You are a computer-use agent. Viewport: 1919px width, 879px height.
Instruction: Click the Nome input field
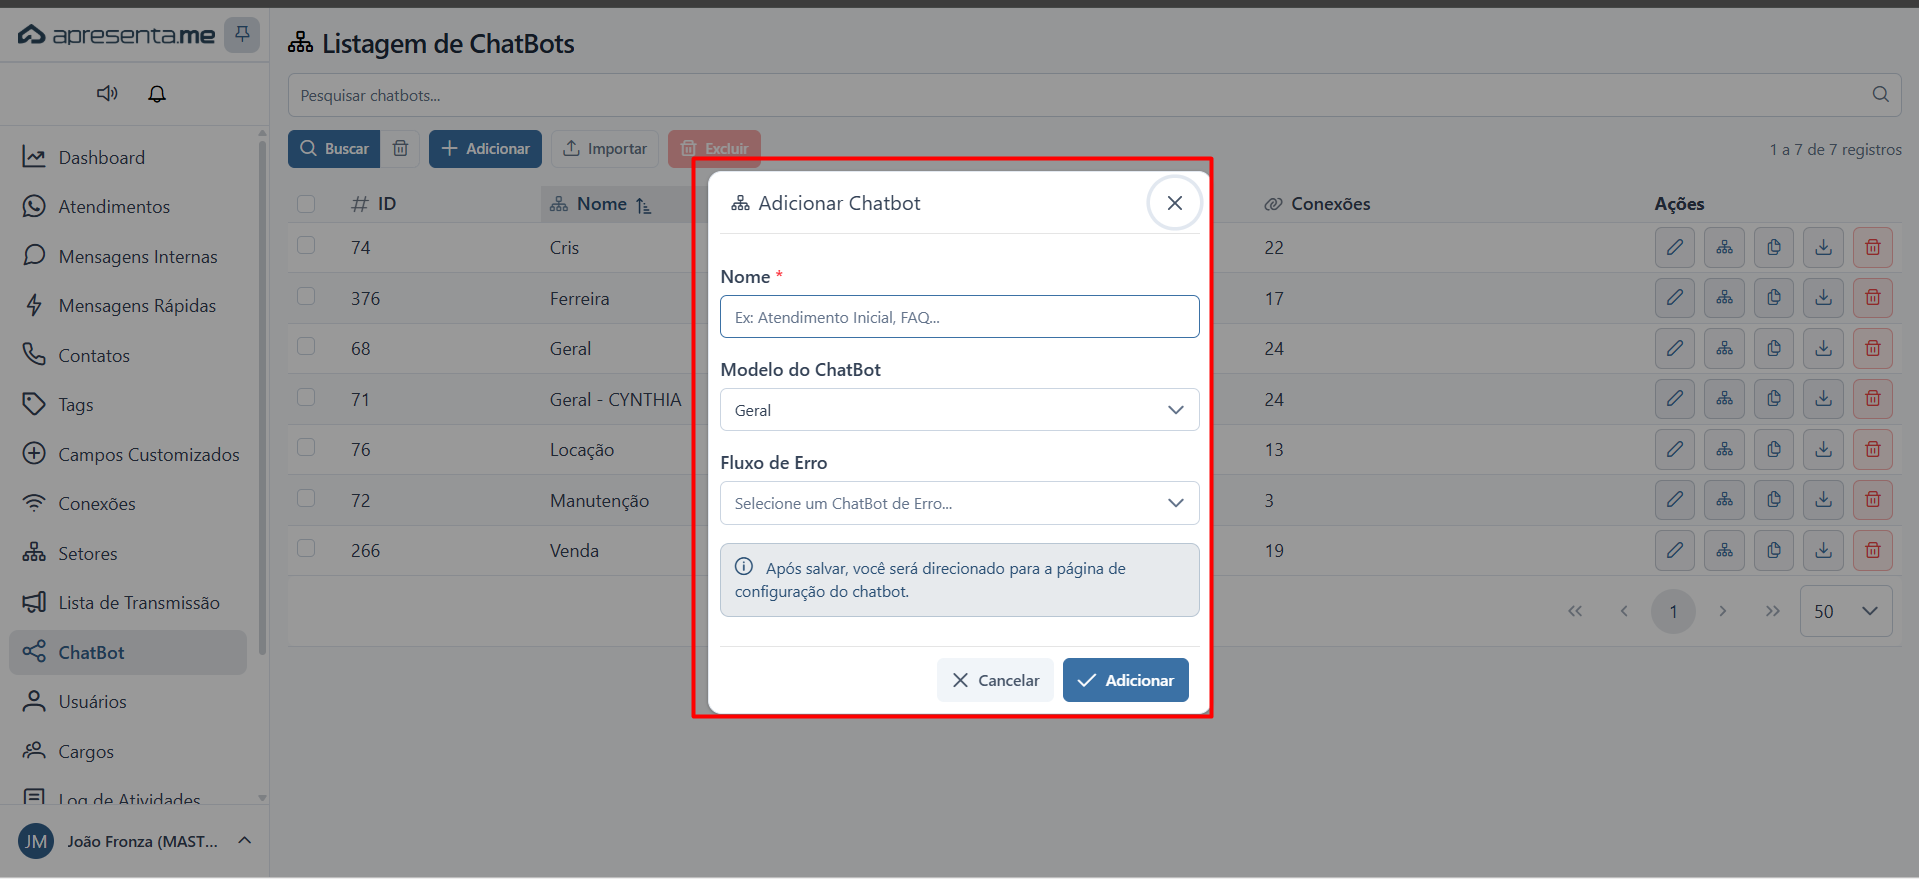point(960,317)
